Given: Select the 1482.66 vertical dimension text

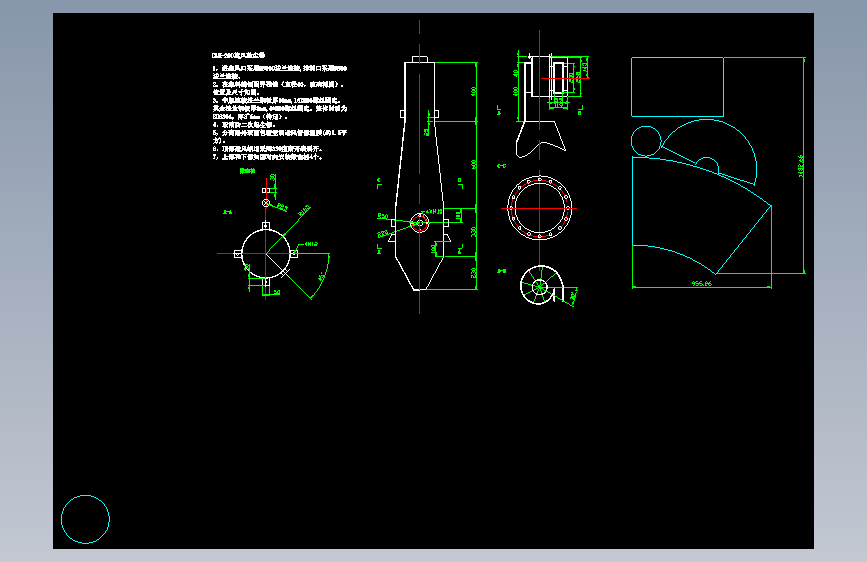Looking at the screenshot, I should [801, 166].
